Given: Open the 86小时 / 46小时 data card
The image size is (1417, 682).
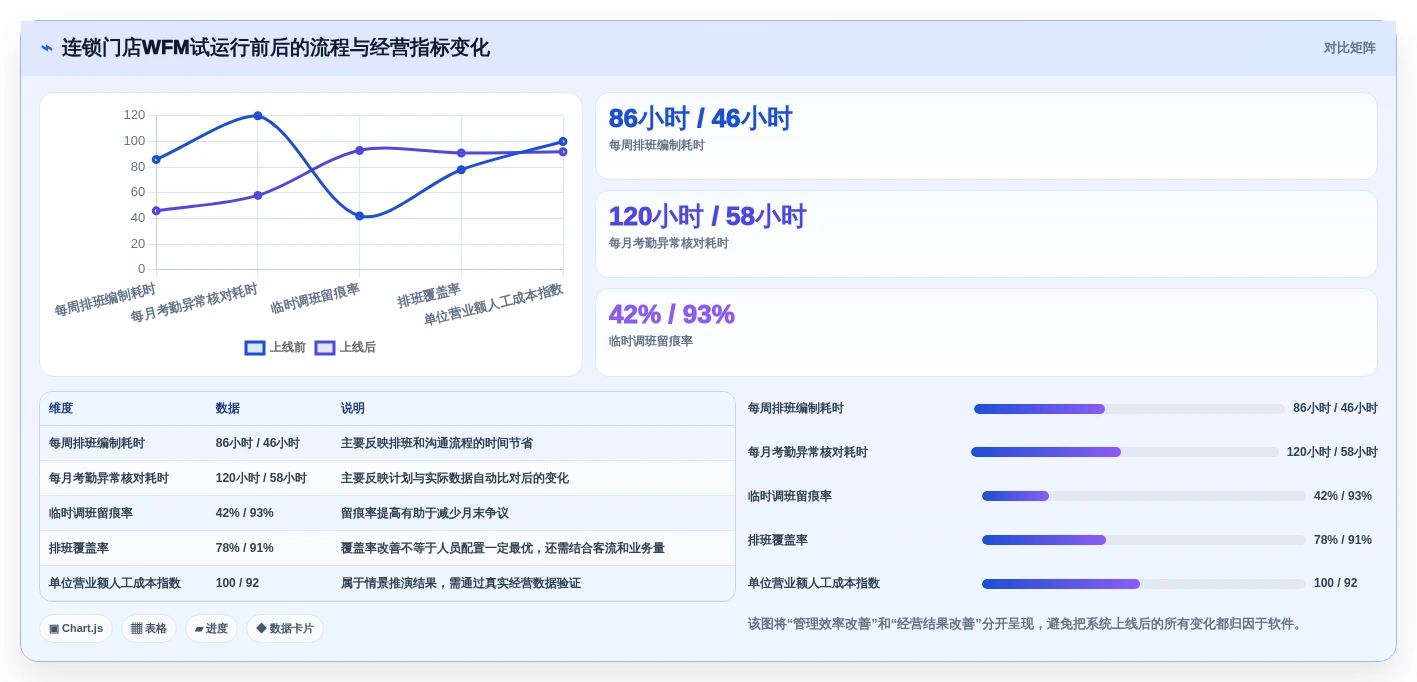Looking at the screenshot, I should click(x=986, y=136).
